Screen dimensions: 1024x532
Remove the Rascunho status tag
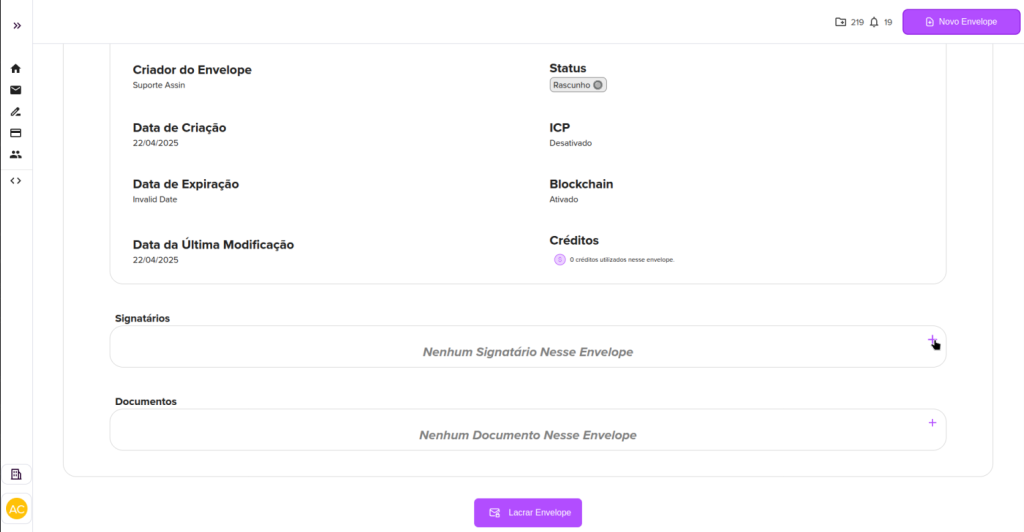pyautogui.click(x=598, y=85)
